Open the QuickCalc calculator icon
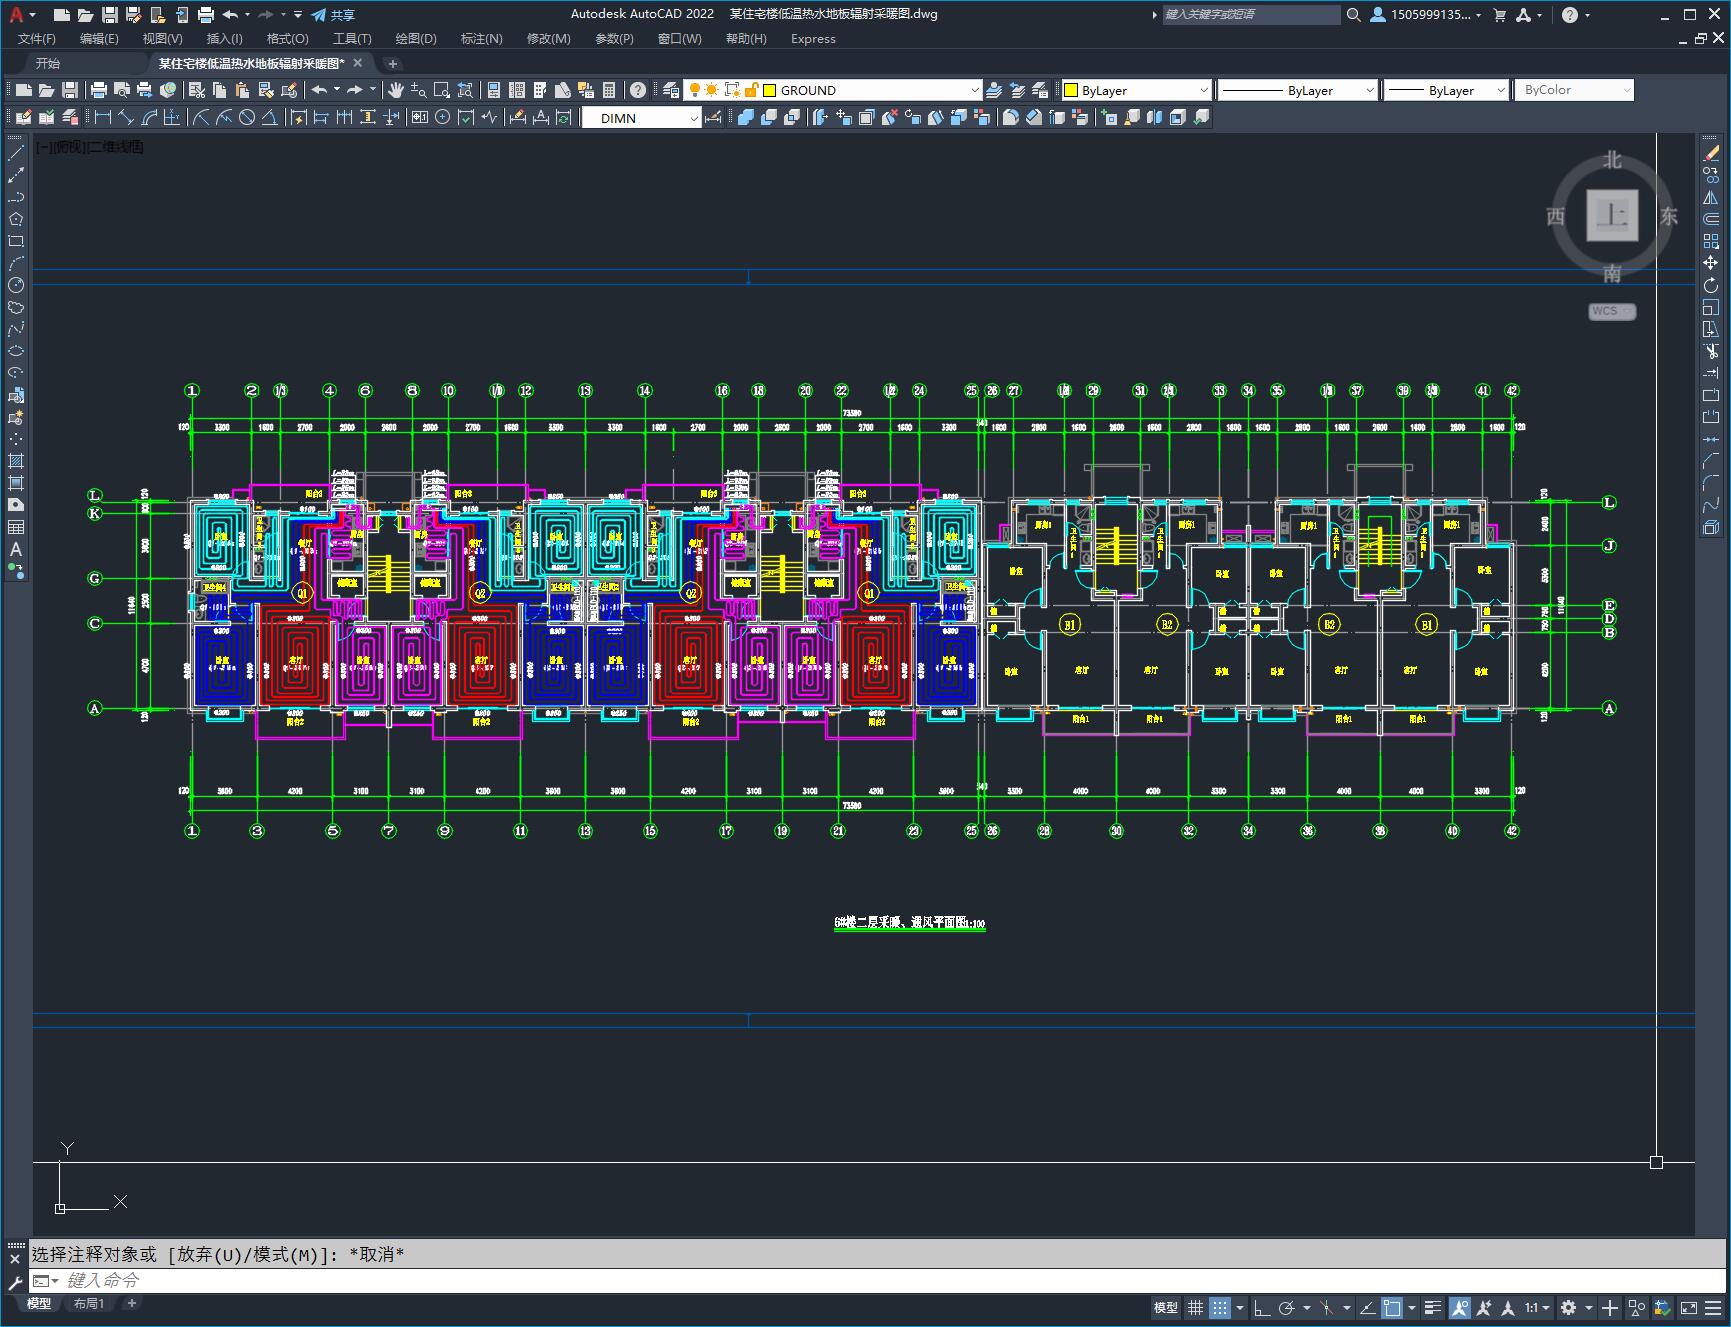 pos(609,90)
